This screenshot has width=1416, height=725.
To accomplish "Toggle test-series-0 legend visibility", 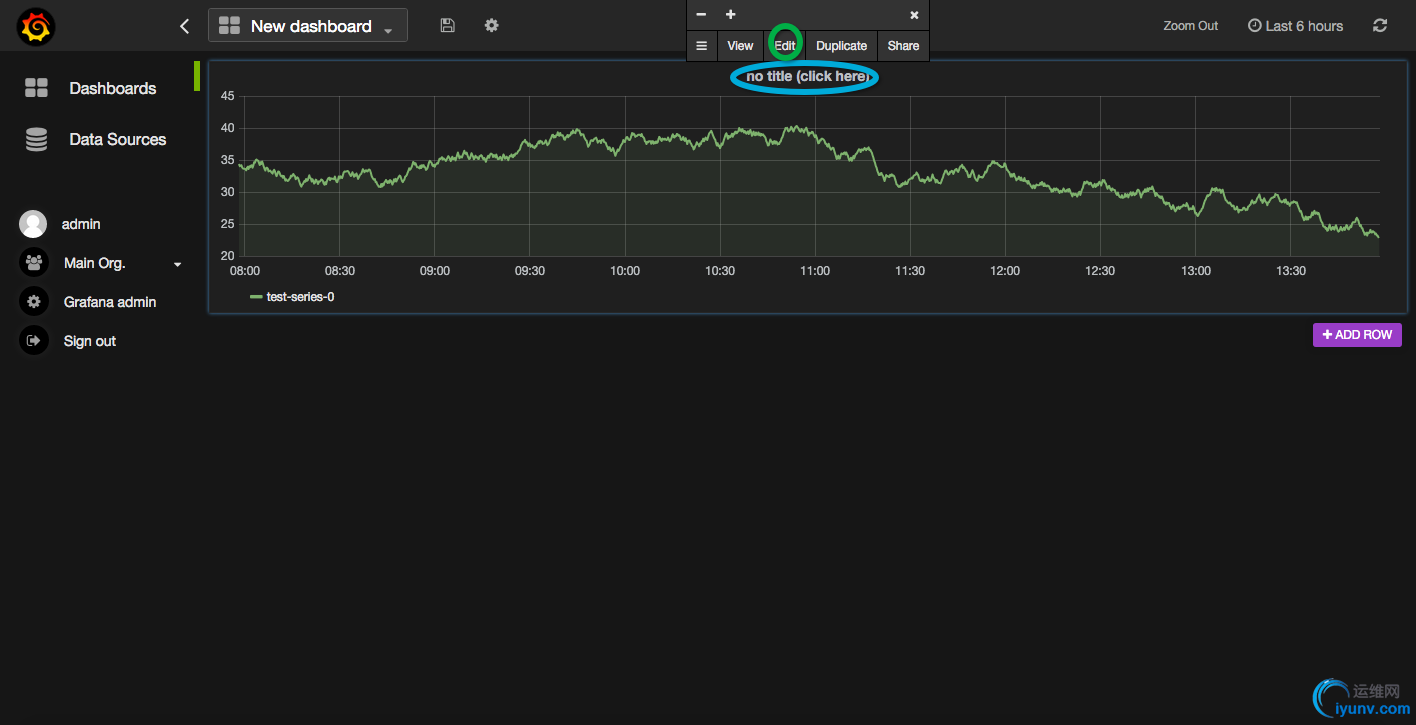I will click(299, 297).
